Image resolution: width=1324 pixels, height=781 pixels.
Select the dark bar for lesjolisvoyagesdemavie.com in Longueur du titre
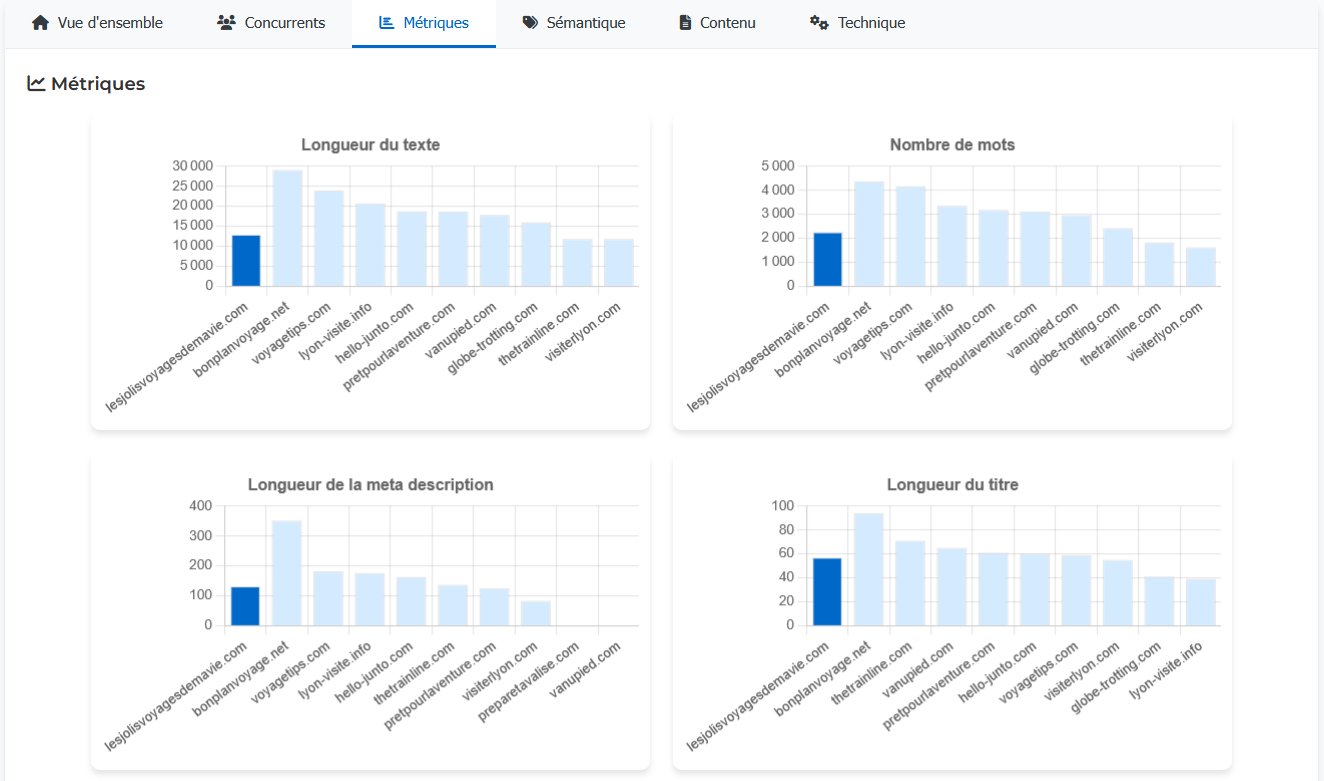coord(829,590)
